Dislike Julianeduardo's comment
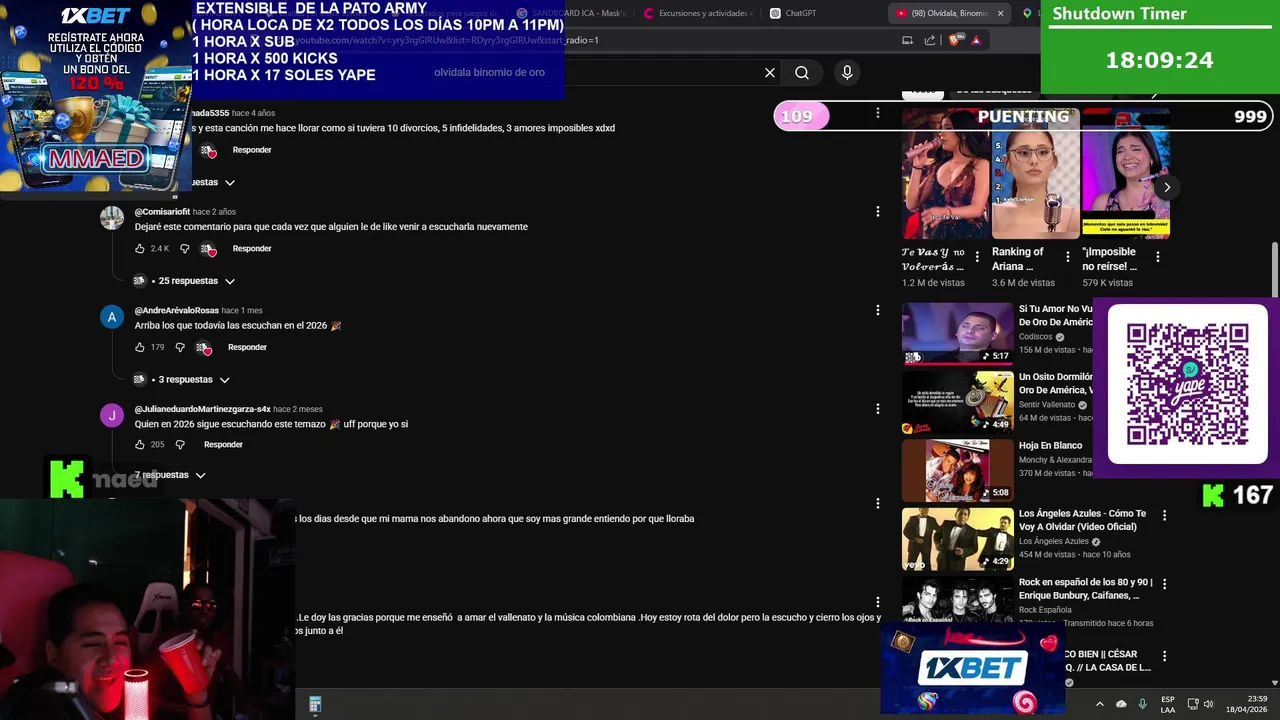1280x720 pixels. pyautogui.click(x=180, y=445)
